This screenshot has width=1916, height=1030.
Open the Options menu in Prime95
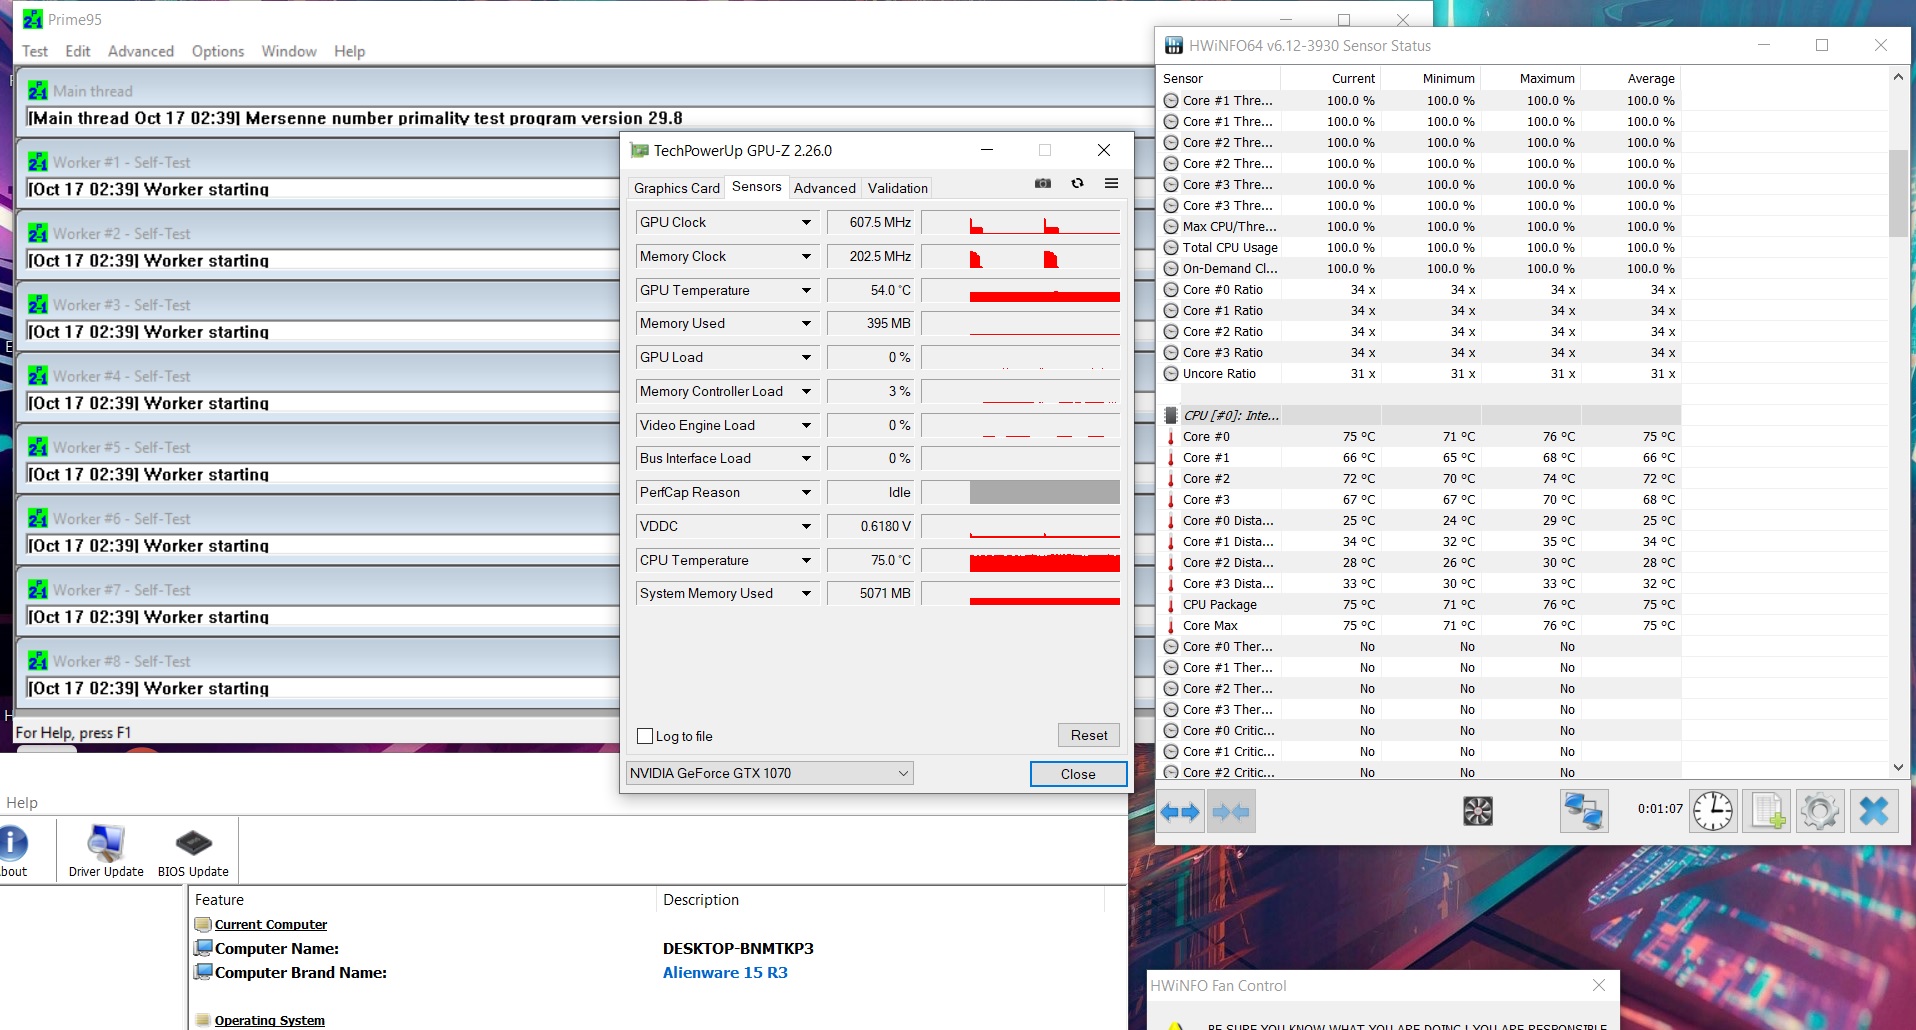tap(218, 51)
